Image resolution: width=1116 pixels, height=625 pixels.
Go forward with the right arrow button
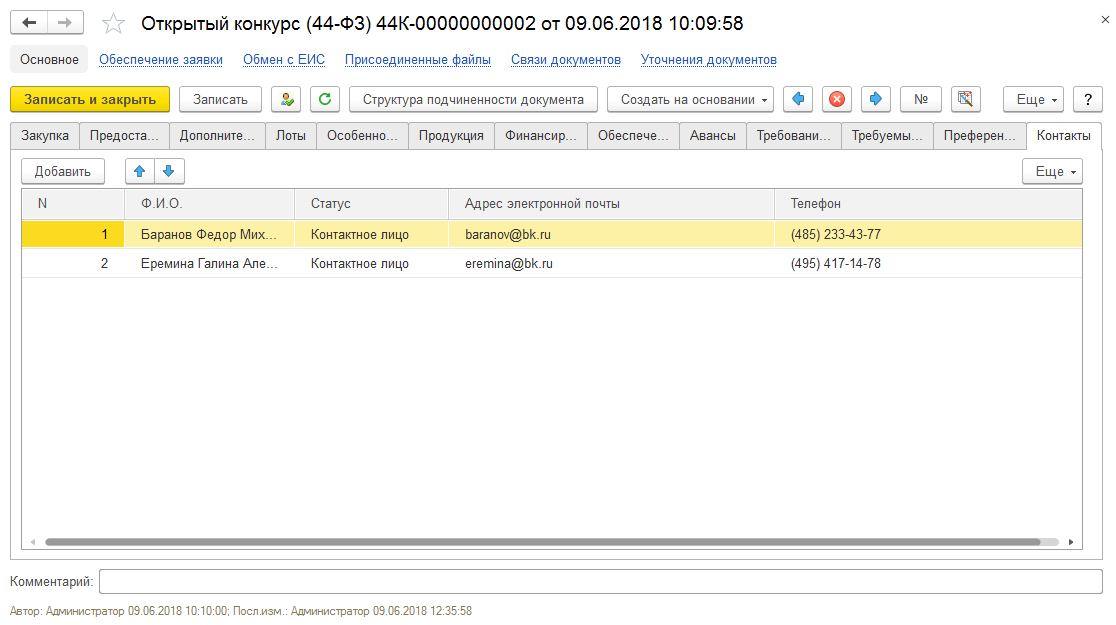click(65, 23)
